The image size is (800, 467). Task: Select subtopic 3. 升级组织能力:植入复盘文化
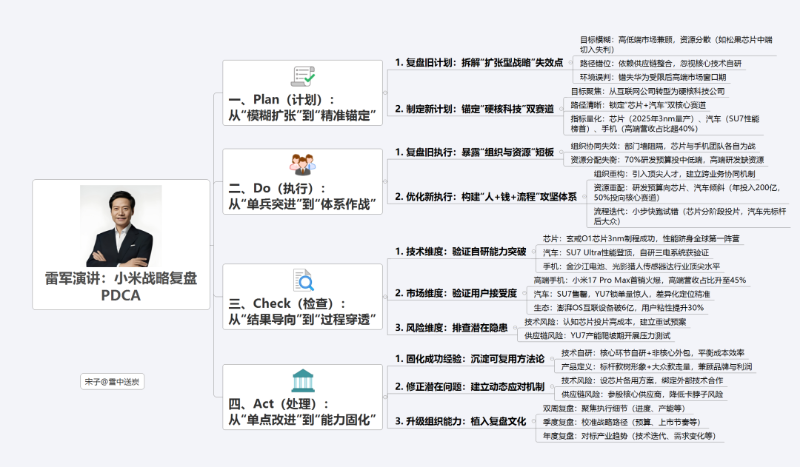(460, 421)
